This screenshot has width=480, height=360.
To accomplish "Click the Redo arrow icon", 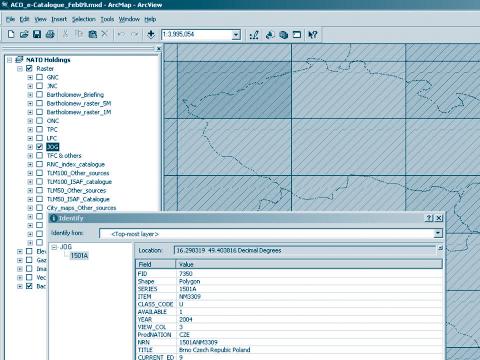I will [x=134, y=34].
